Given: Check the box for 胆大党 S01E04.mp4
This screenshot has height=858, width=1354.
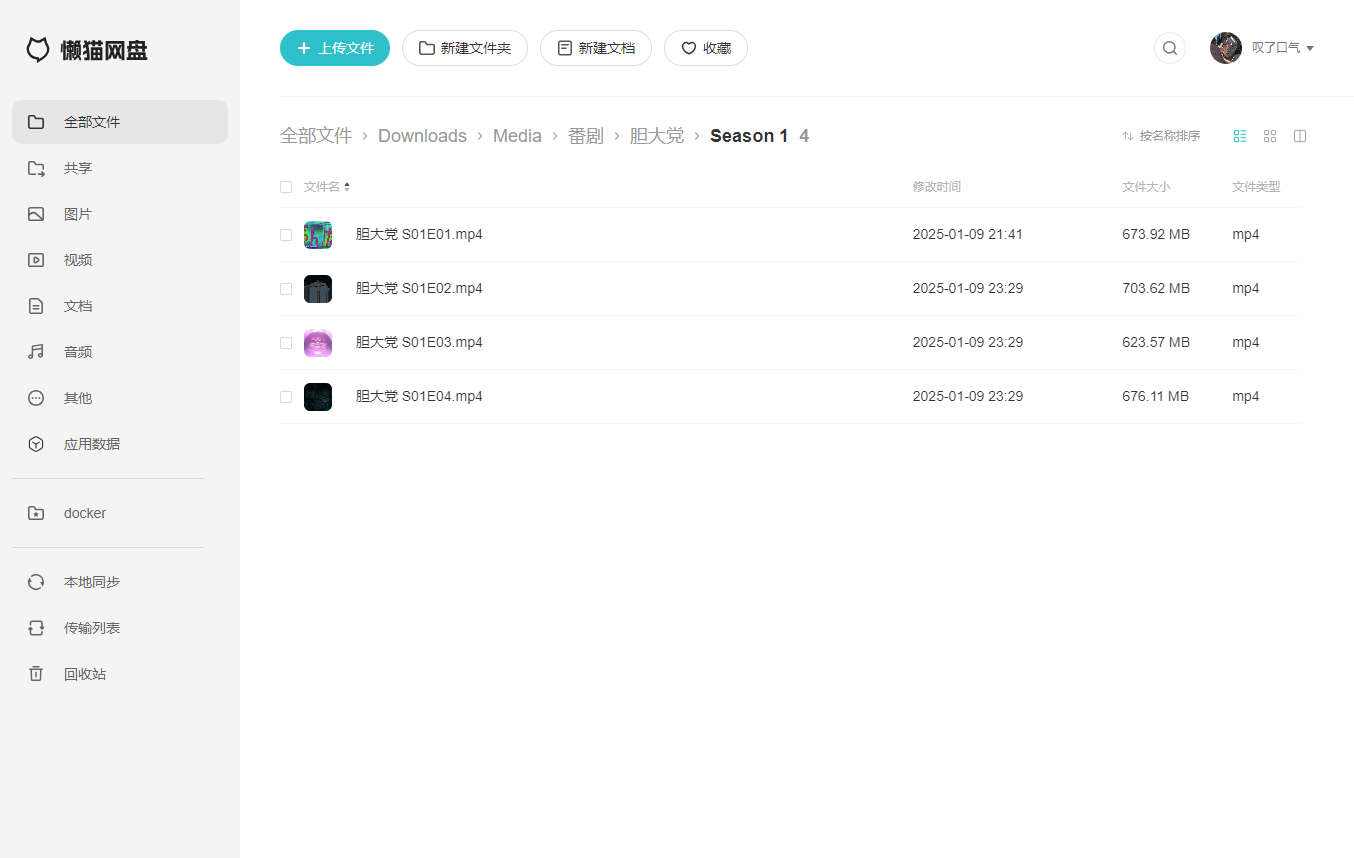Looking at the screenshot, I should tap(286, 397).
